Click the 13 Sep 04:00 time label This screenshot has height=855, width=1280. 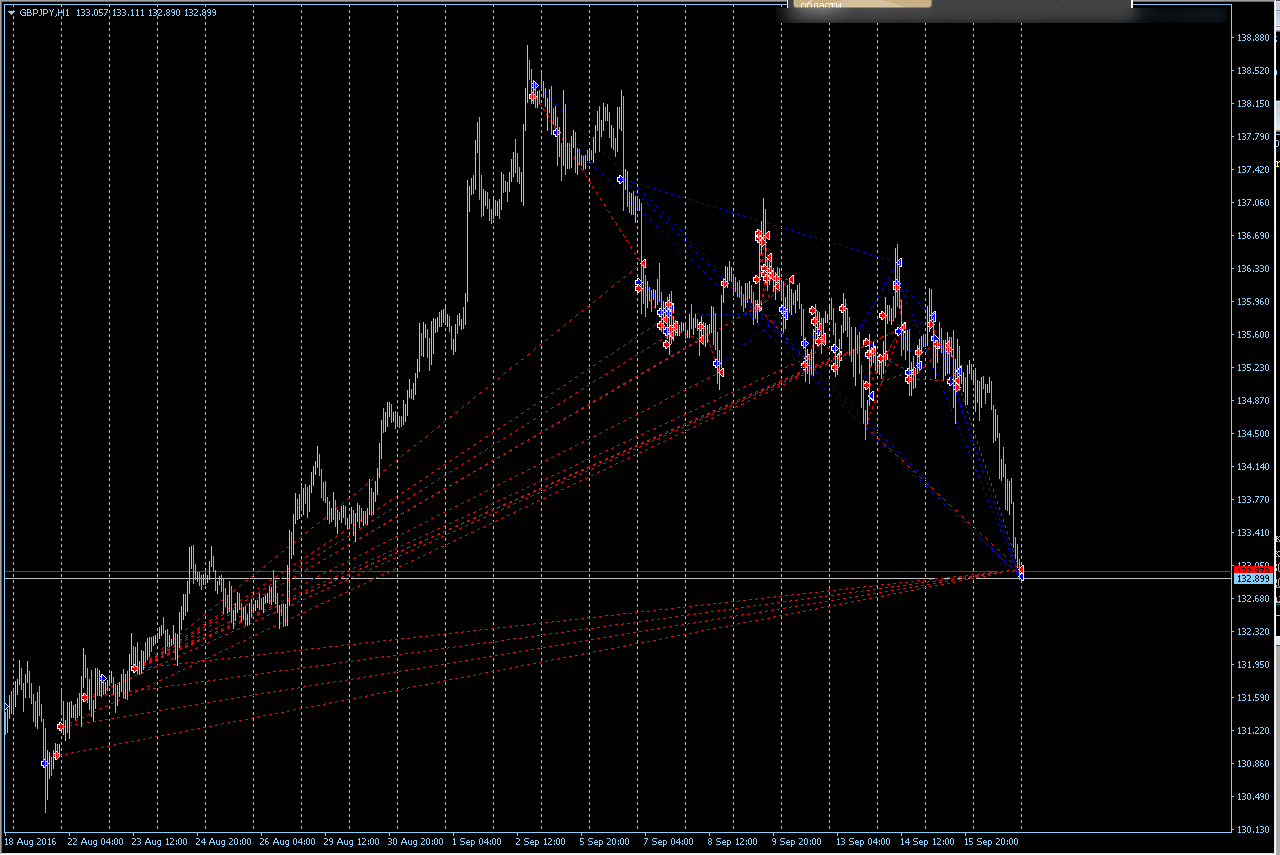[863, 842]
